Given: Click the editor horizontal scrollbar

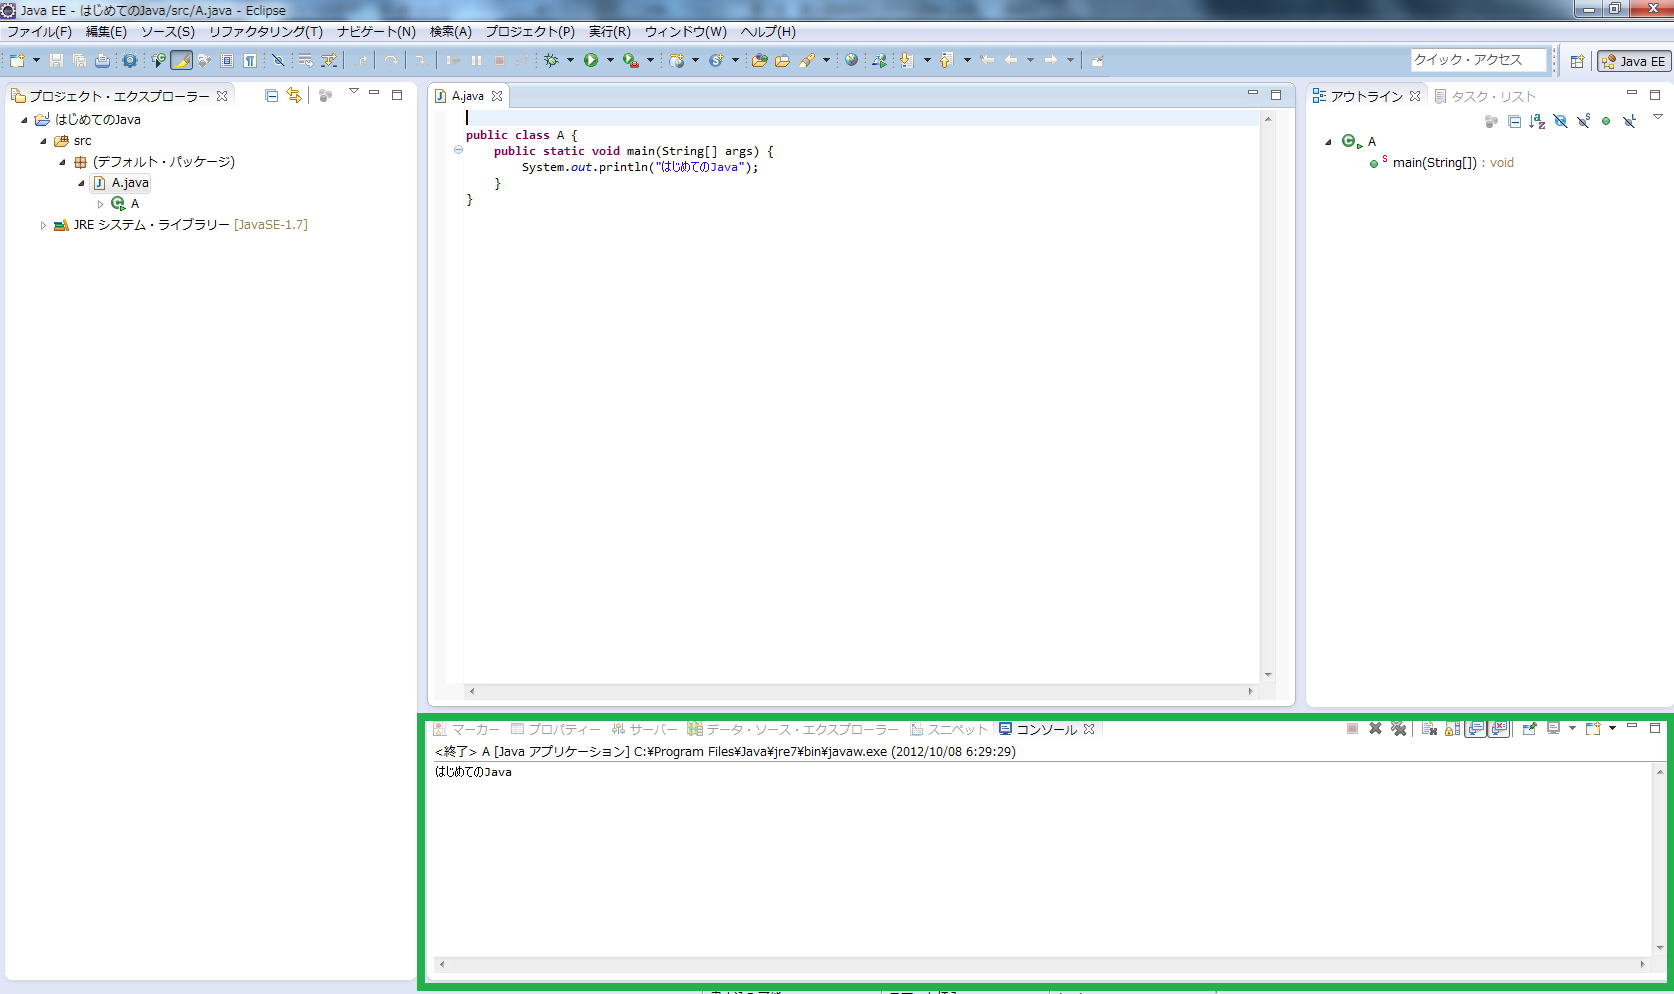Looking at the screenshot, I should 860,691.
